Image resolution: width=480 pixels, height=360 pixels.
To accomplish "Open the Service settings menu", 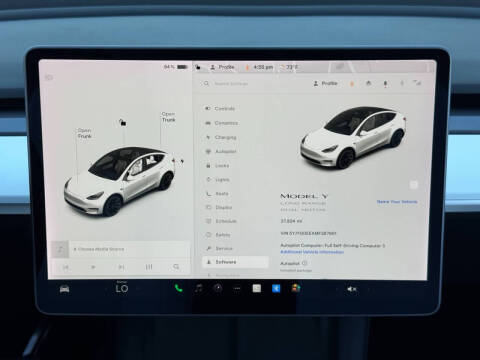I will point(219,249).
